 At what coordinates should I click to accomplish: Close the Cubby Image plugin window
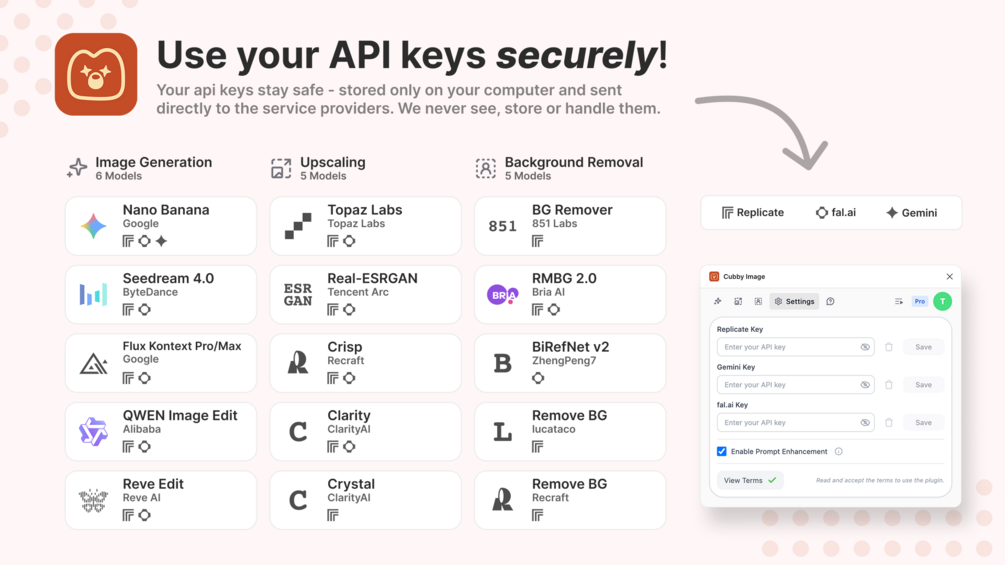point(949,277)
